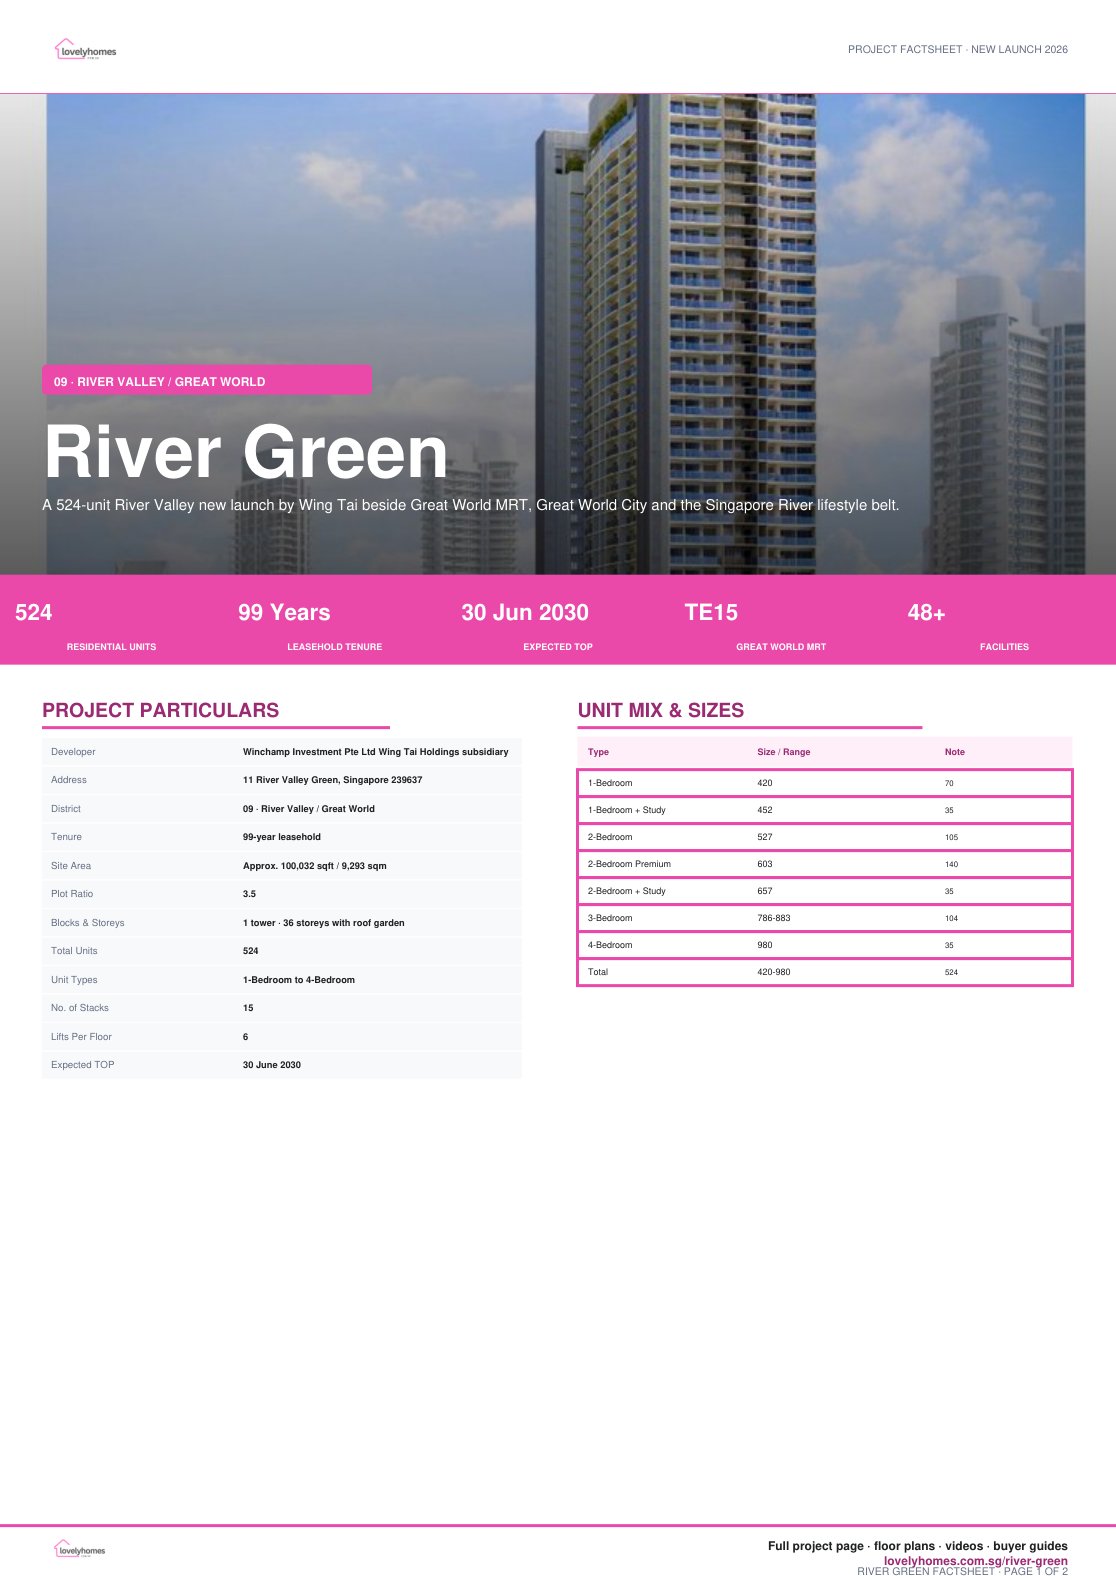The width and height of the screenshot is (1116, 1580).
Task: Click the note 140 in 2-Bedroom Premium row
Action: [951, 864]
